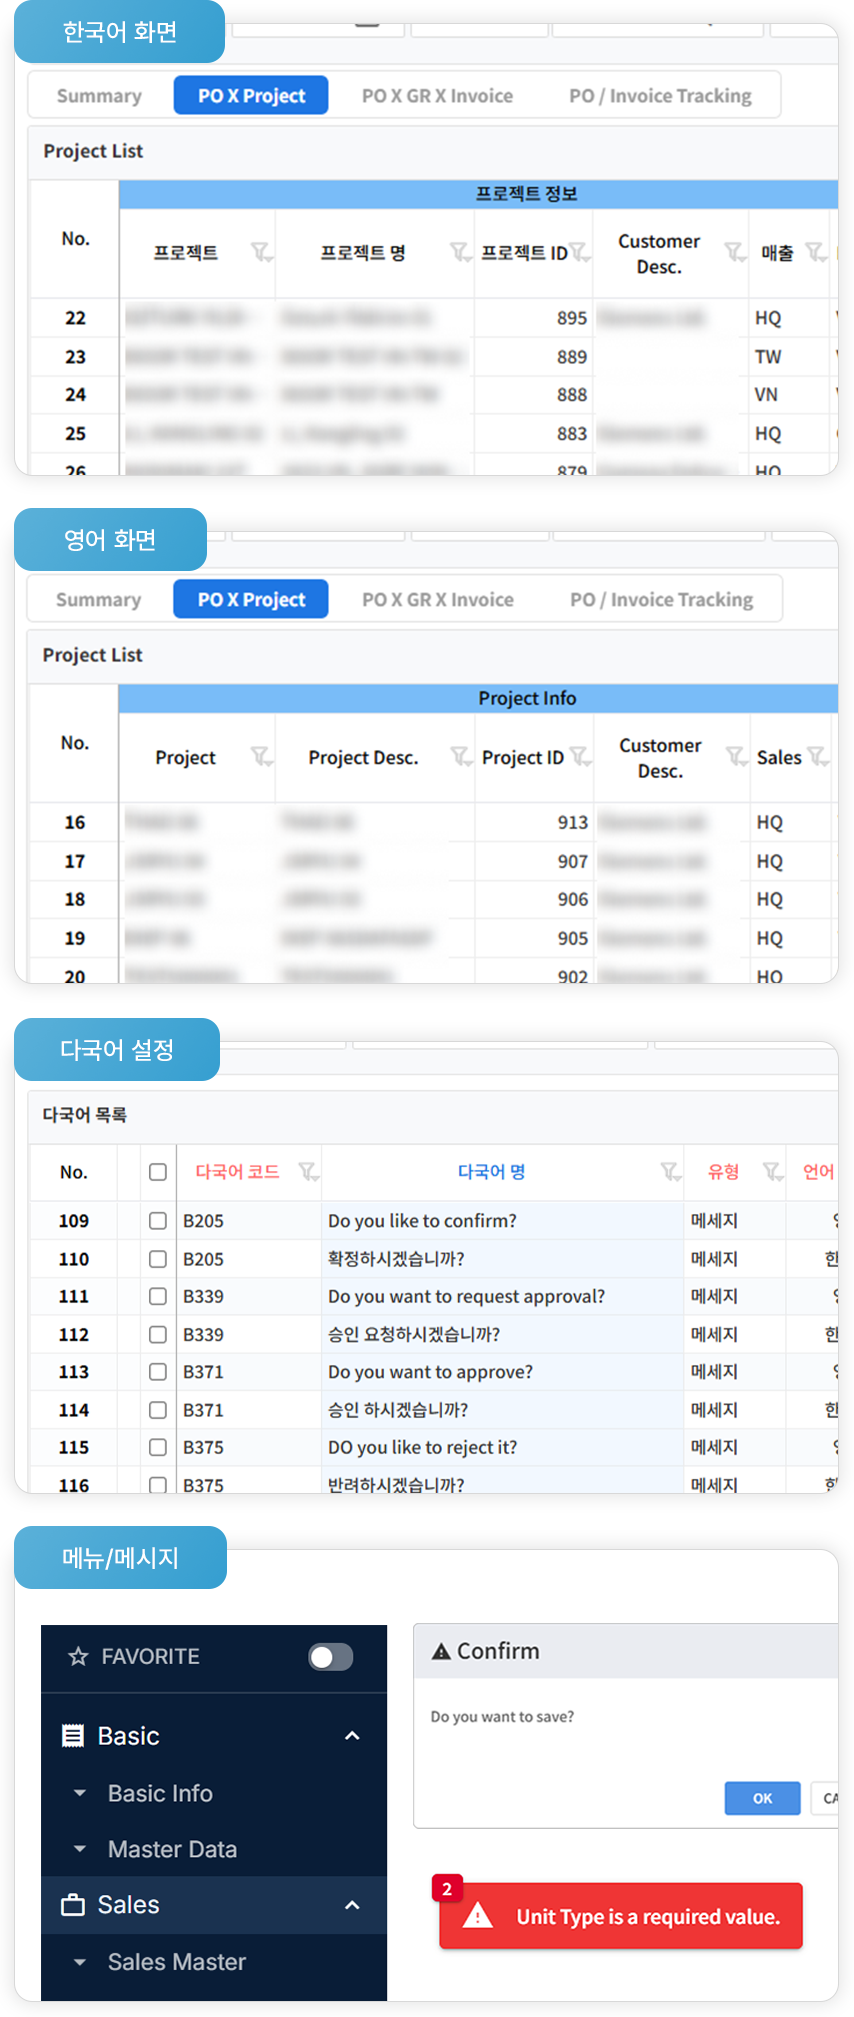Open filter for 다국어 코드 column

308,1171
